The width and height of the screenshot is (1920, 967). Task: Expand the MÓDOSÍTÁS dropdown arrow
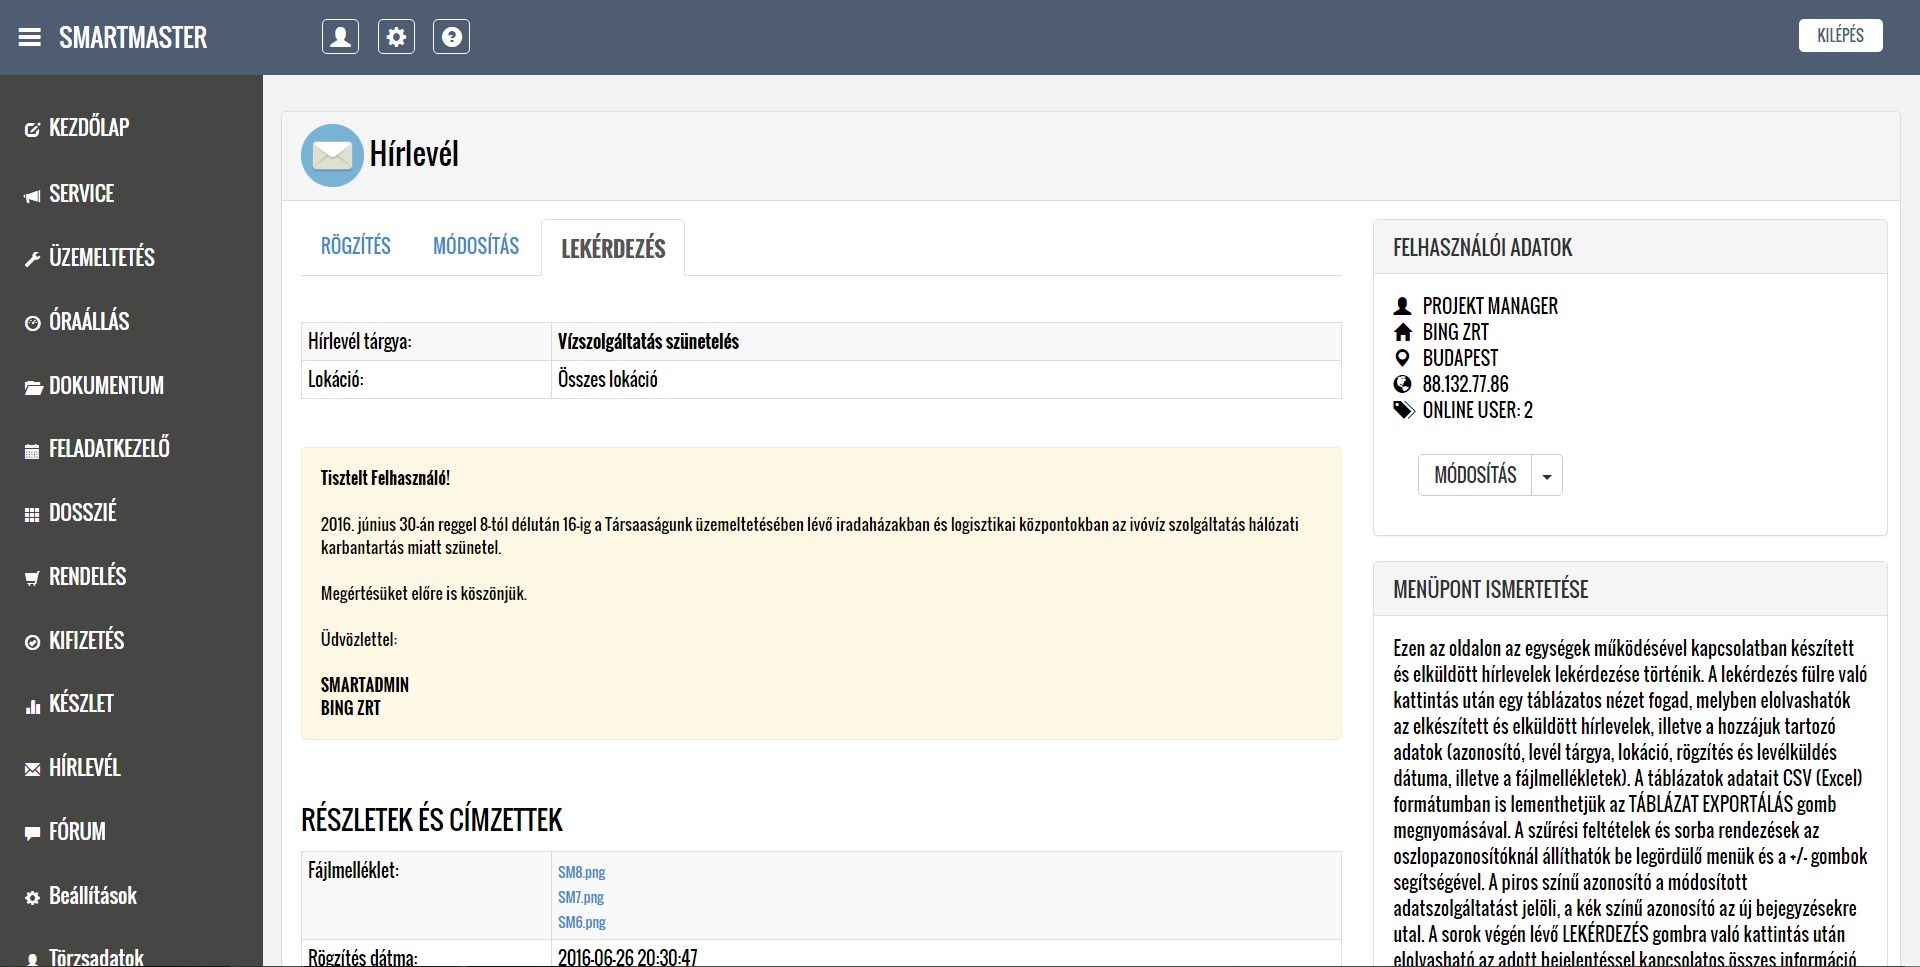[1547, 476]
